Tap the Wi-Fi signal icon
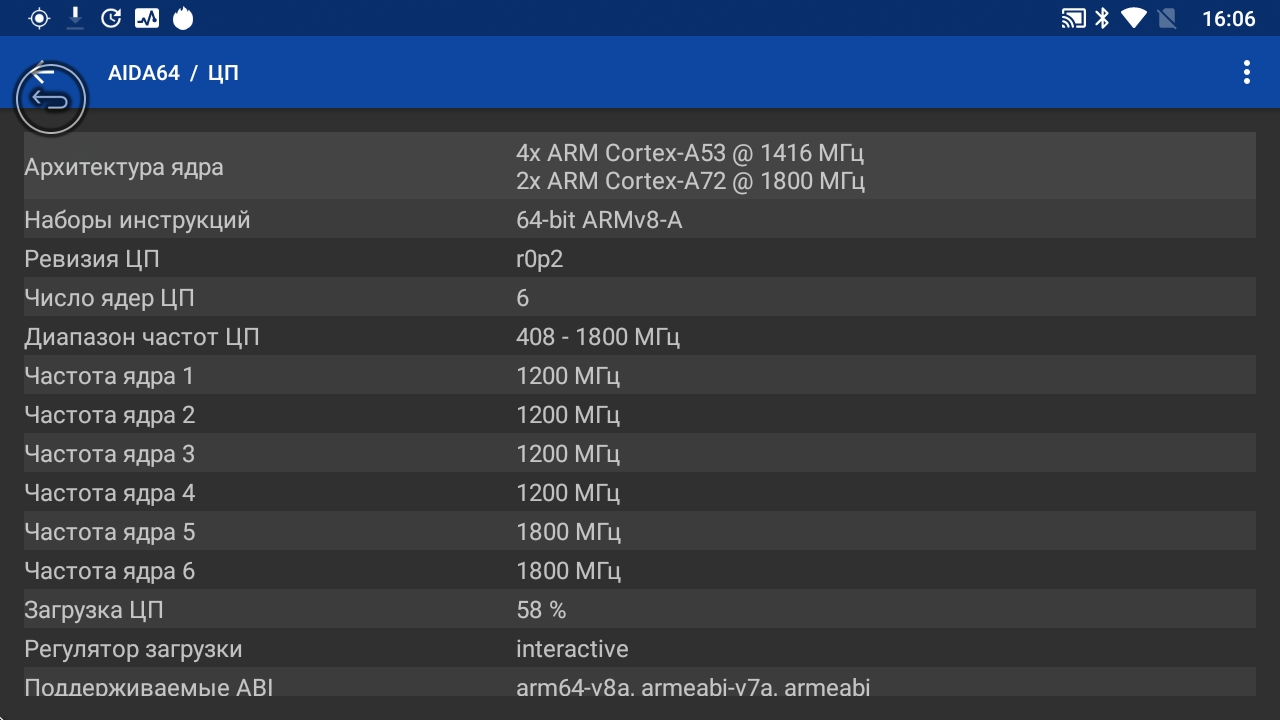This screenshot has height=720, width=1280. [1133, 18]
